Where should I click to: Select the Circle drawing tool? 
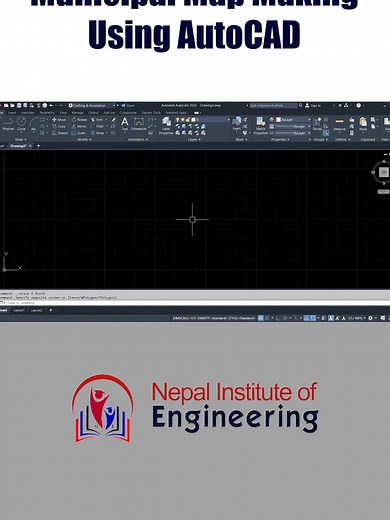pyautogui.click(x=21, y=124)
